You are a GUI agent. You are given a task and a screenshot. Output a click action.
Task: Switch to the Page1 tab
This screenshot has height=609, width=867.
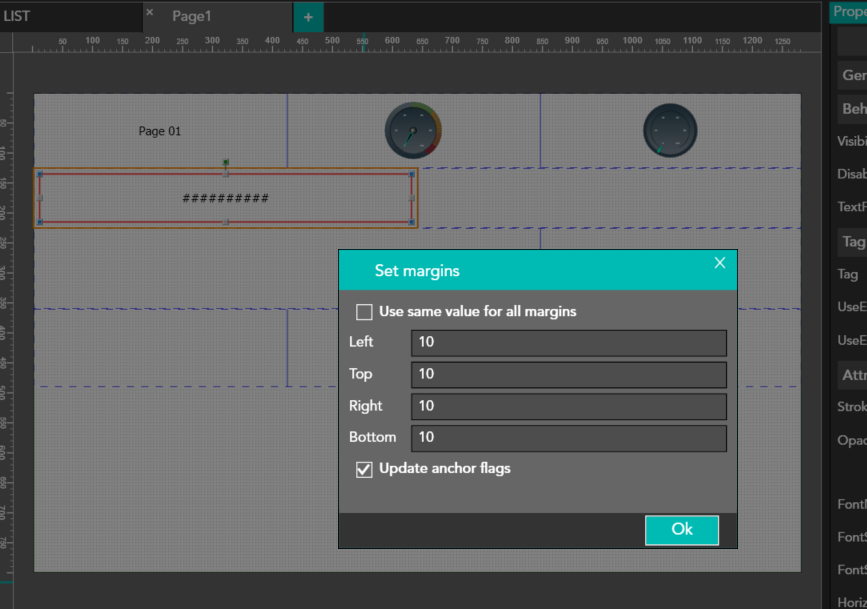[x=192, y=17]
